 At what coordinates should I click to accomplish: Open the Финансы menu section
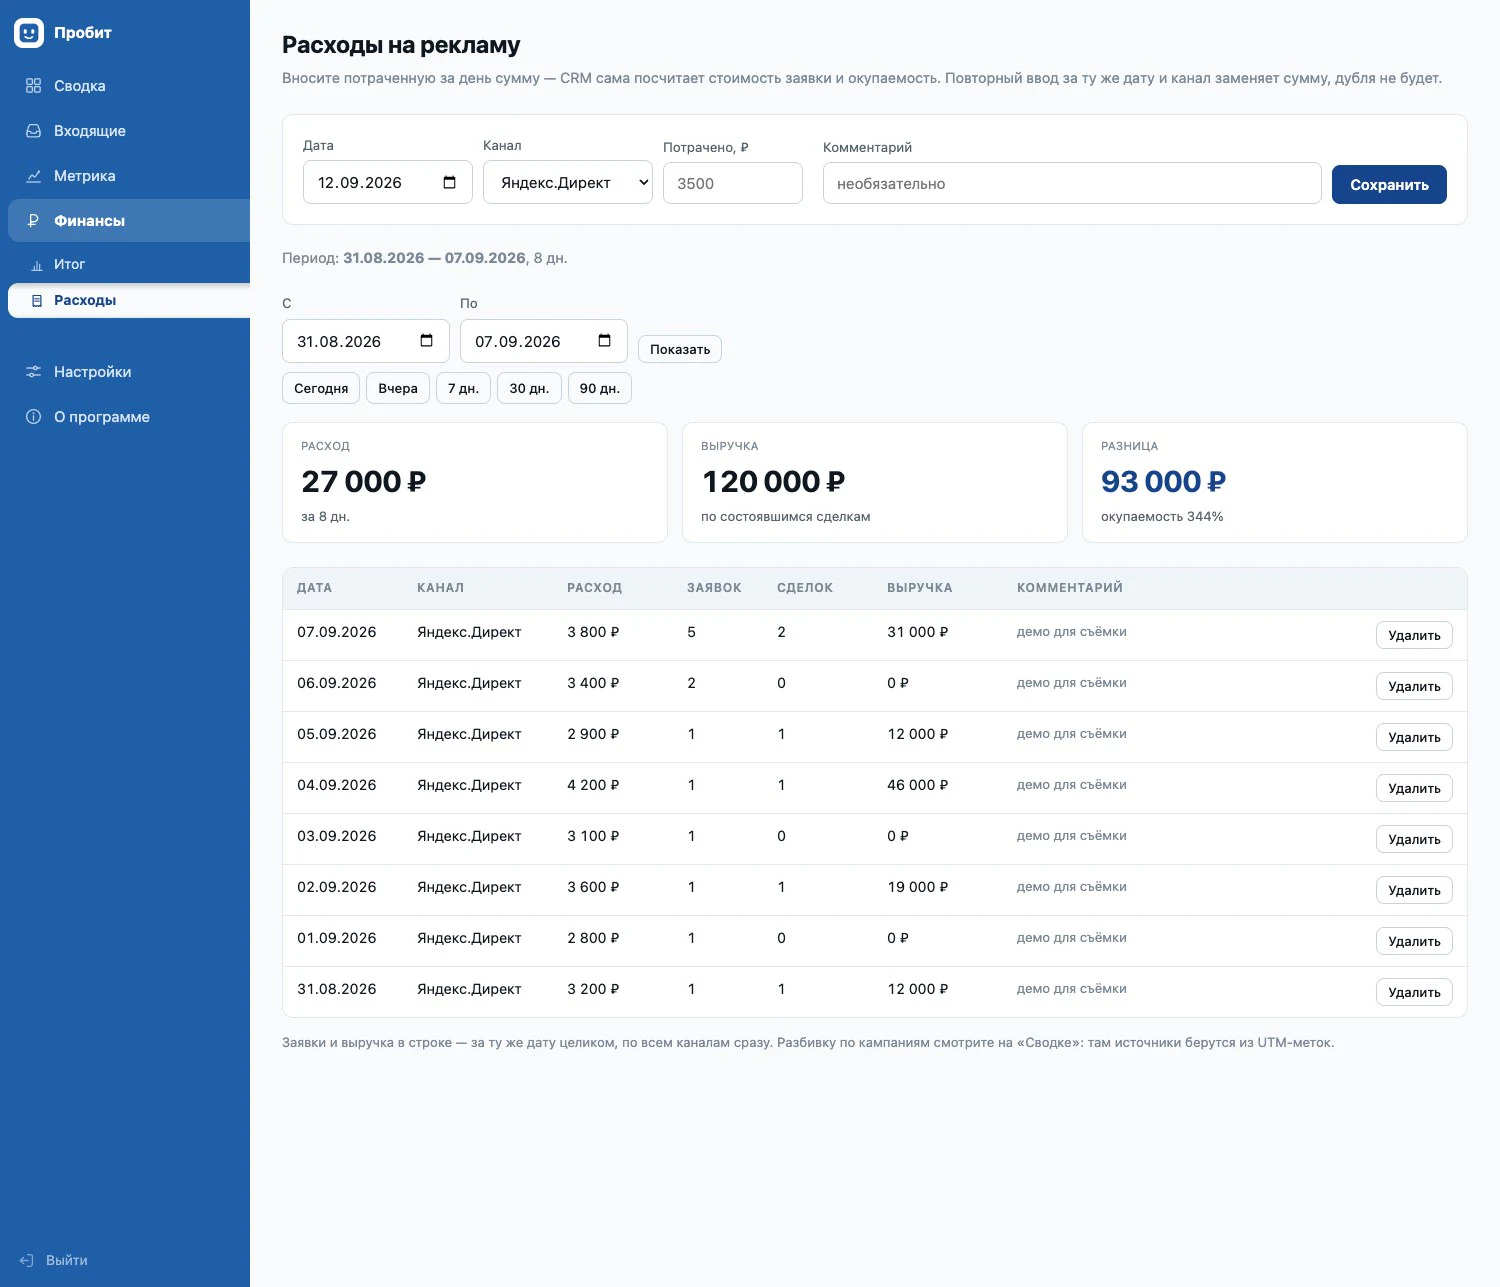click(129, 220)
